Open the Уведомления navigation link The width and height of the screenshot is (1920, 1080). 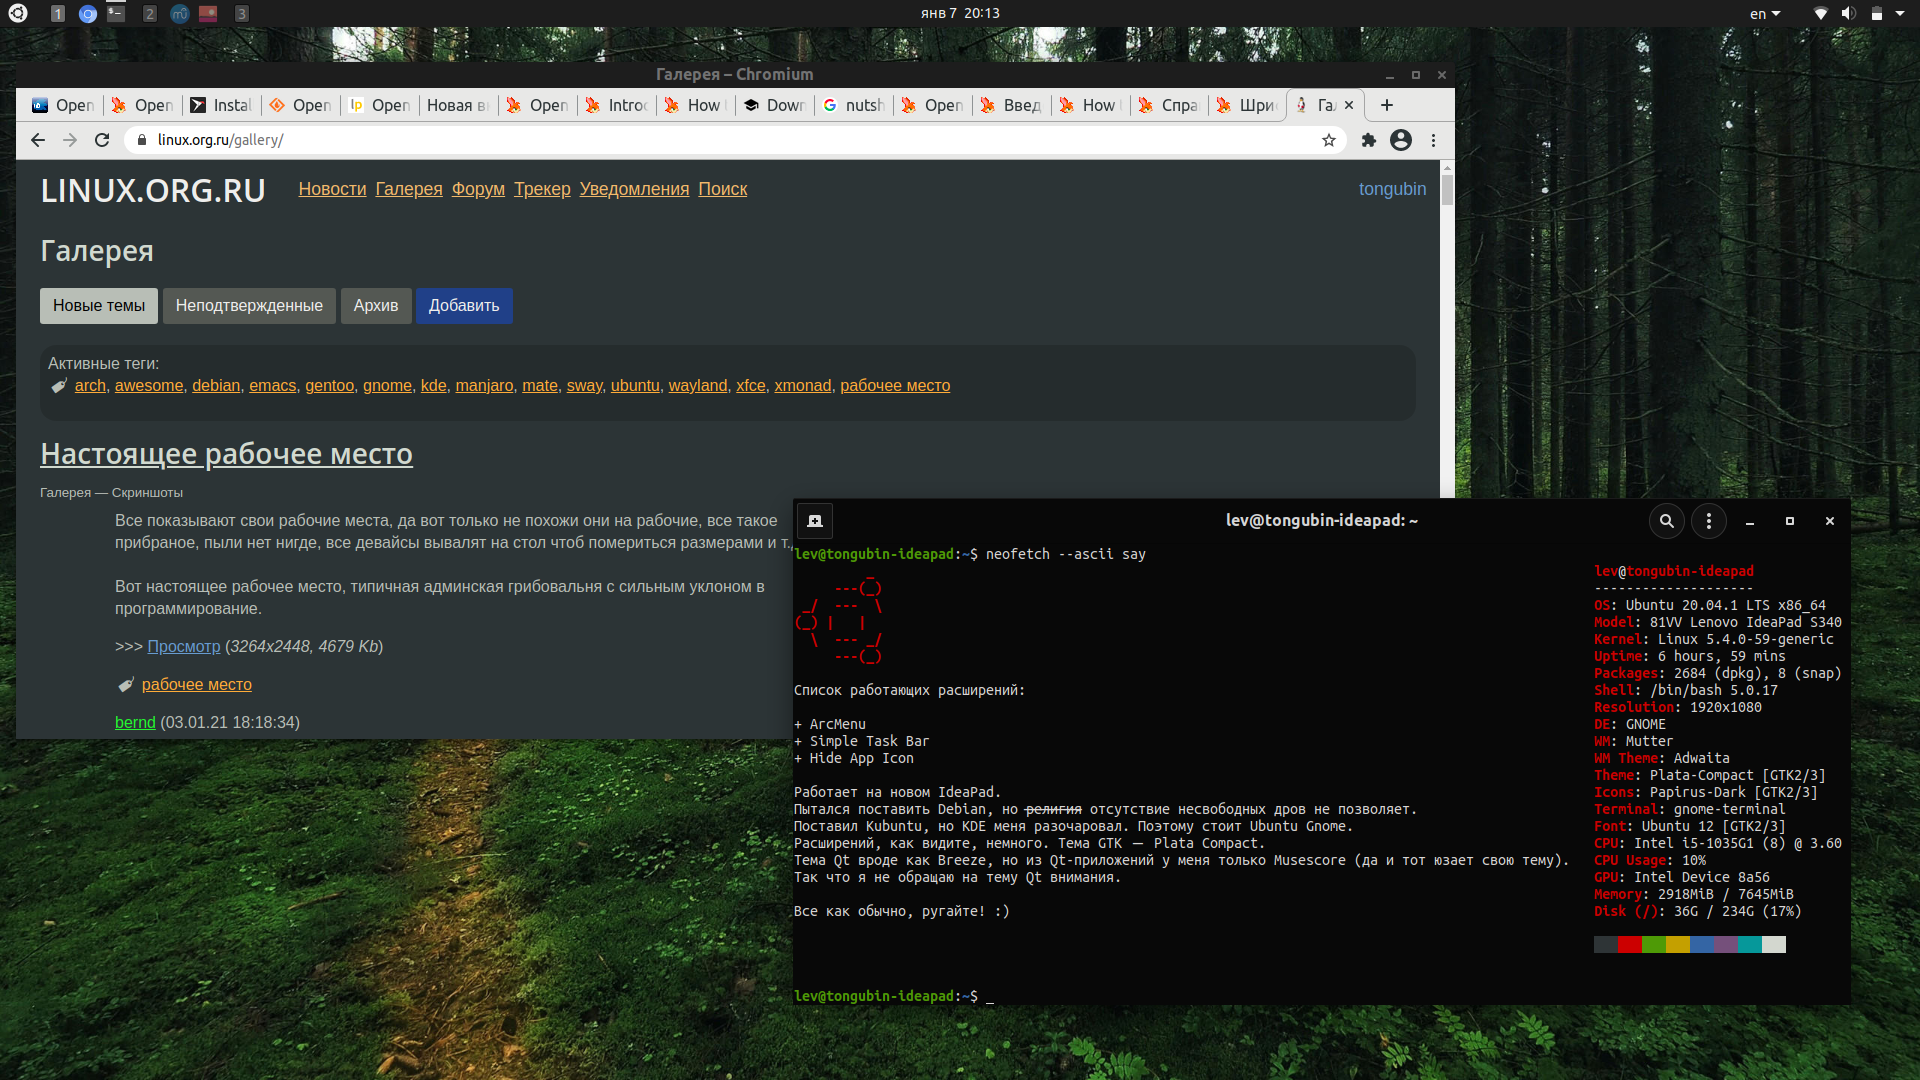point(634,189)
